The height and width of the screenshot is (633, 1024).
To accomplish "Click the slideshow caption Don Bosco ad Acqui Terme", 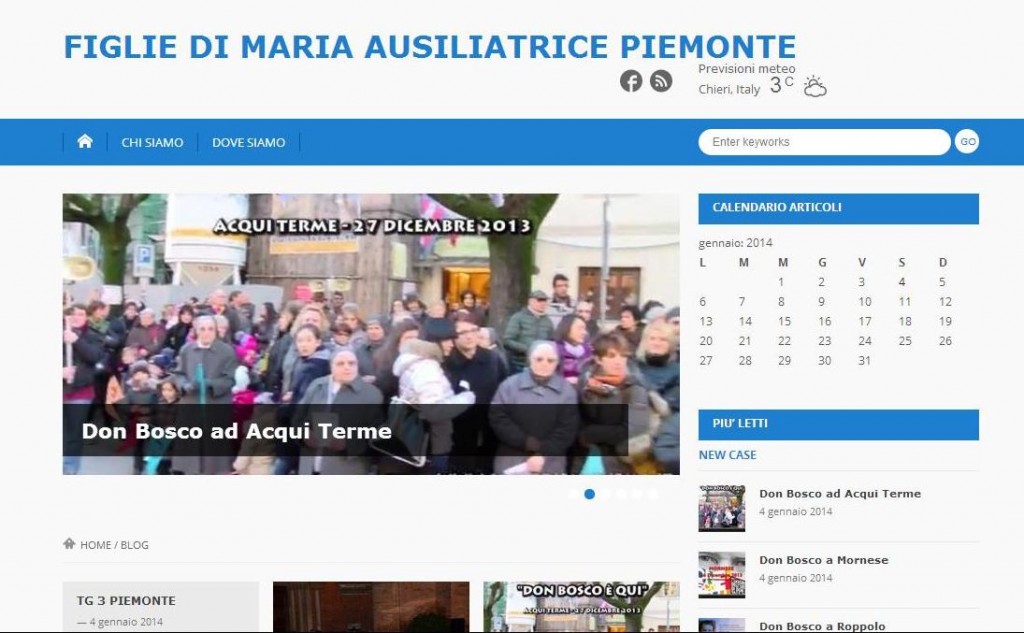I will (236, 431).
